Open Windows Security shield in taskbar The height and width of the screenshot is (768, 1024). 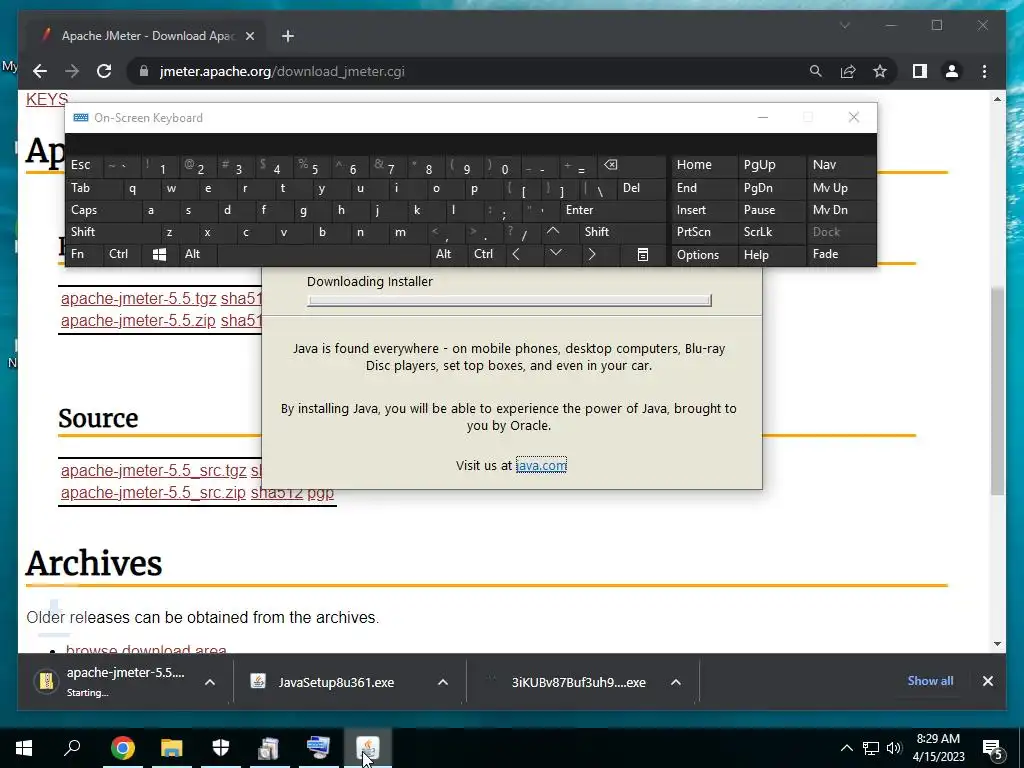[x=221, y=748]
